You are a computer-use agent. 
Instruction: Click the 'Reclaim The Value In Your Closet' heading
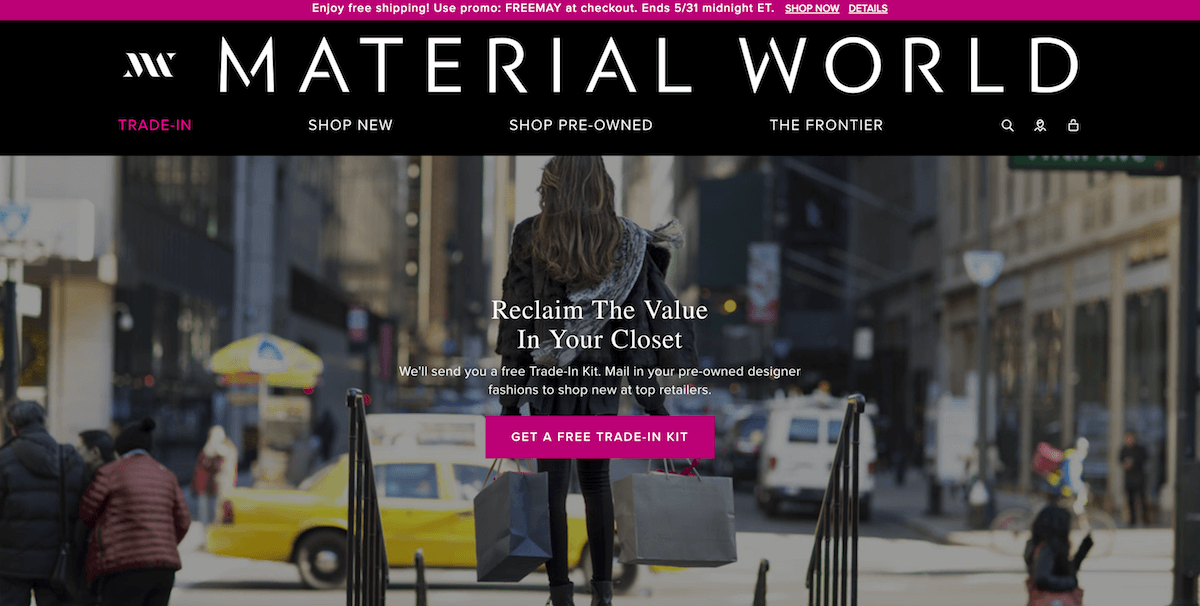tap(600, 324)
